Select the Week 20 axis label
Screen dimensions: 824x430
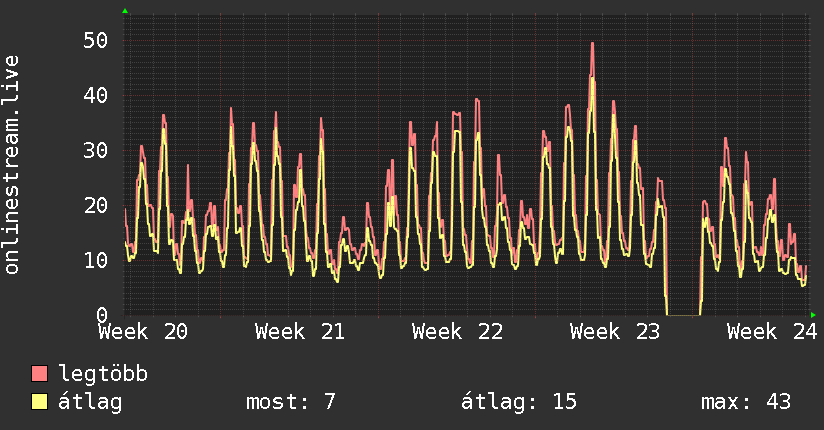(x=143, y=332)
